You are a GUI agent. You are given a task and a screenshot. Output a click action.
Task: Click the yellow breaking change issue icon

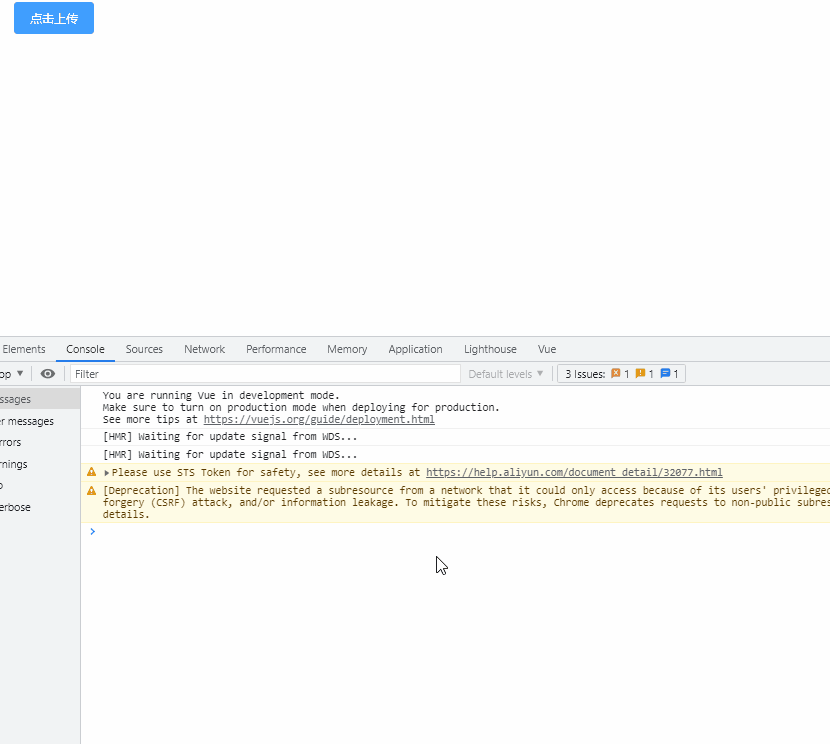pyautogui.click(x=640, y=373)
